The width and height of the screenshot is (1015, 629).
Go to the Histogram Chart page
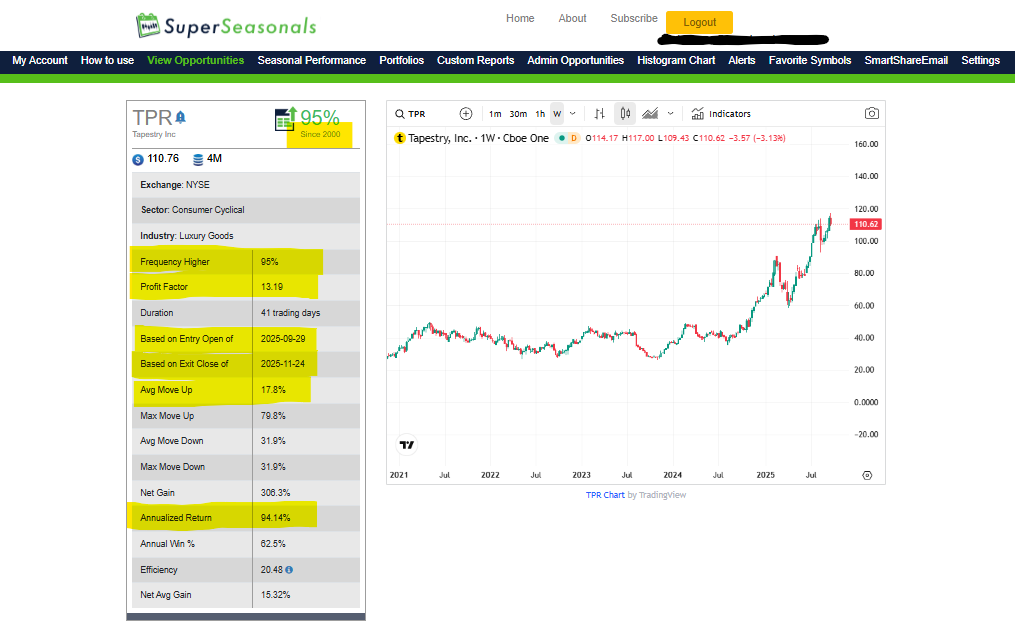pyautogui.click(x=676, y=60)
